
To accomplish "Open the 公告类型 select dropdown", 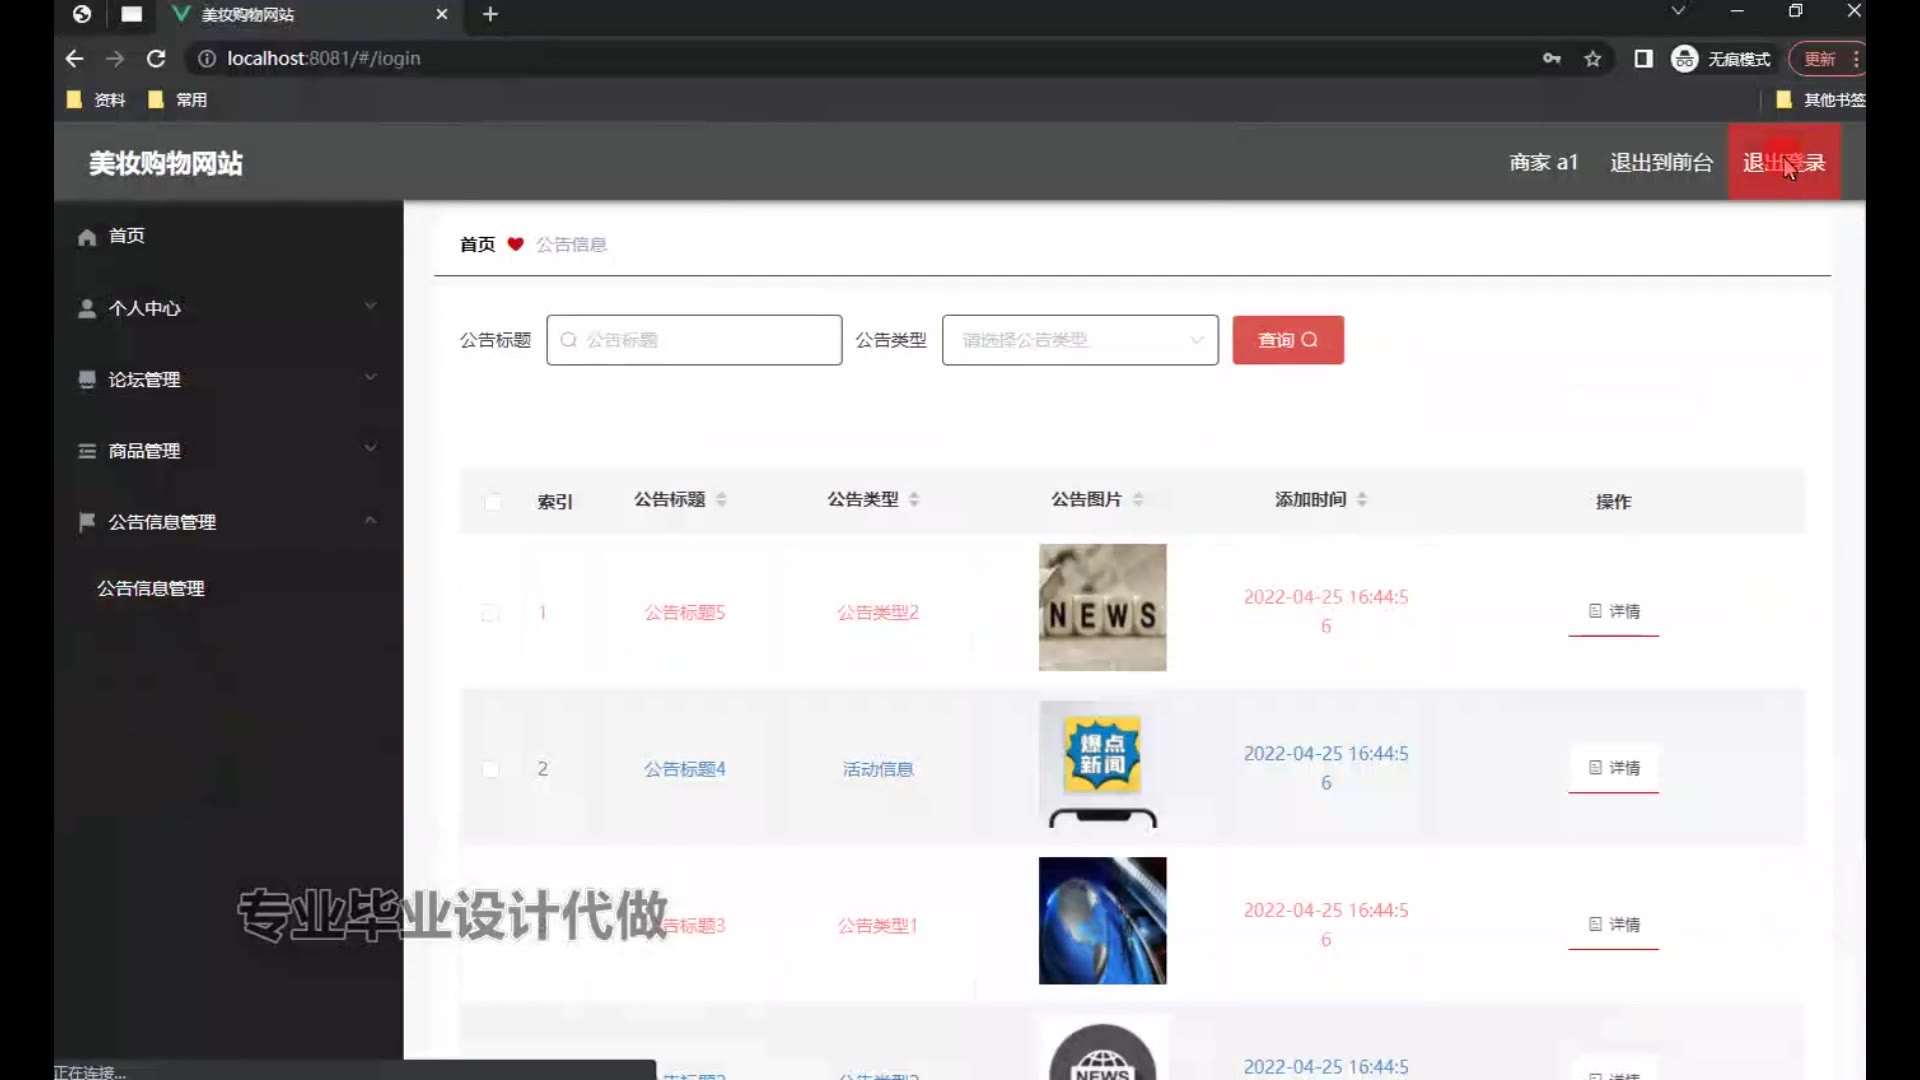I will tap(1080, 340).
